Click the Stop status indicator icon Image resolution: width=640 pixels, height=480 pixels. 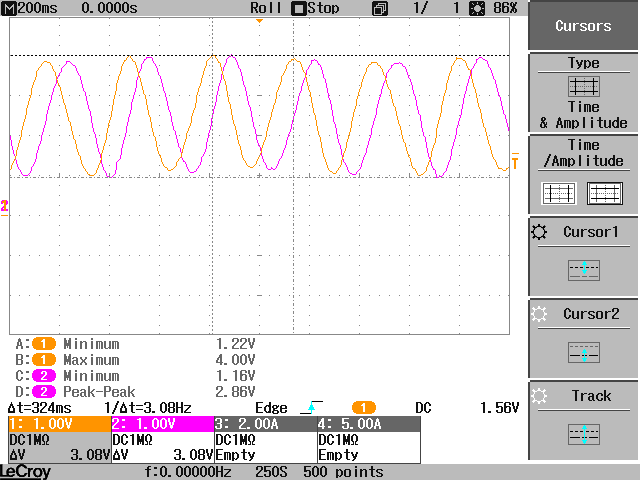point(298,9)
